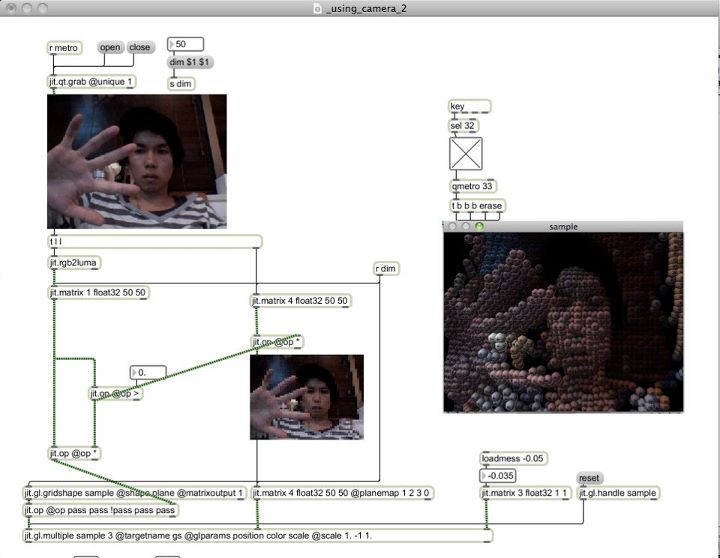The height and width of the screenshot is (558, 720).
Task: Select the number box showing 50
Action: point(186,44)
